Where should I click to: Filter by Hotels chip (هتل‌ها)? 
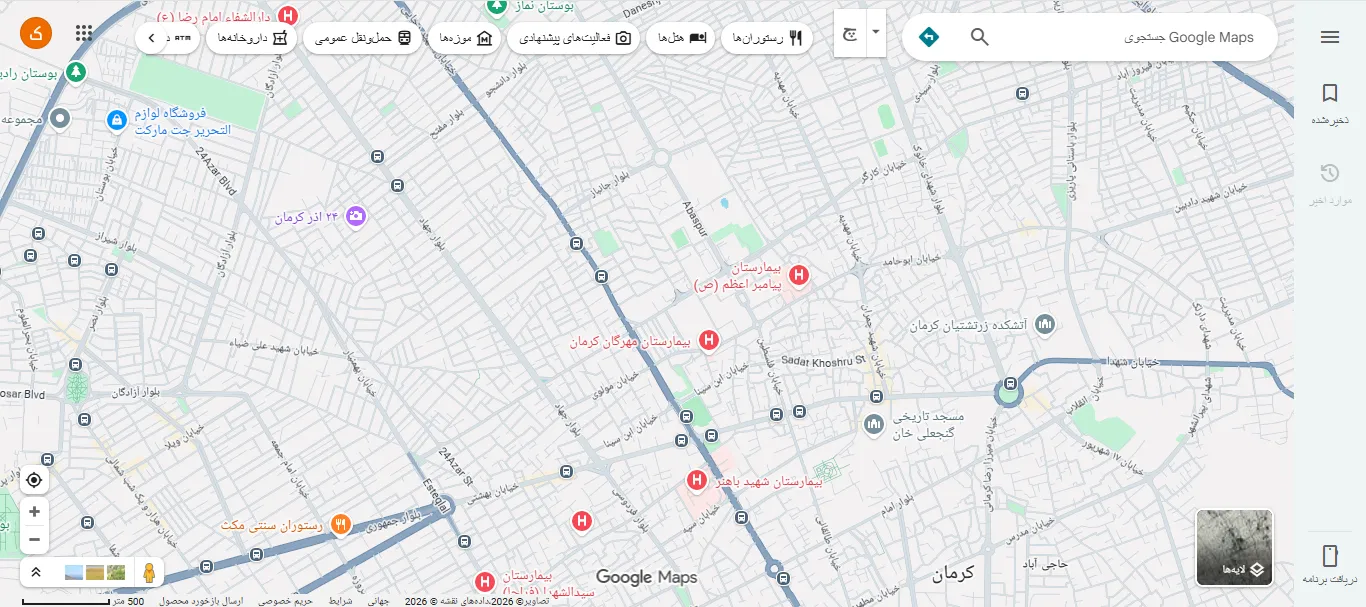coord(679,38)
